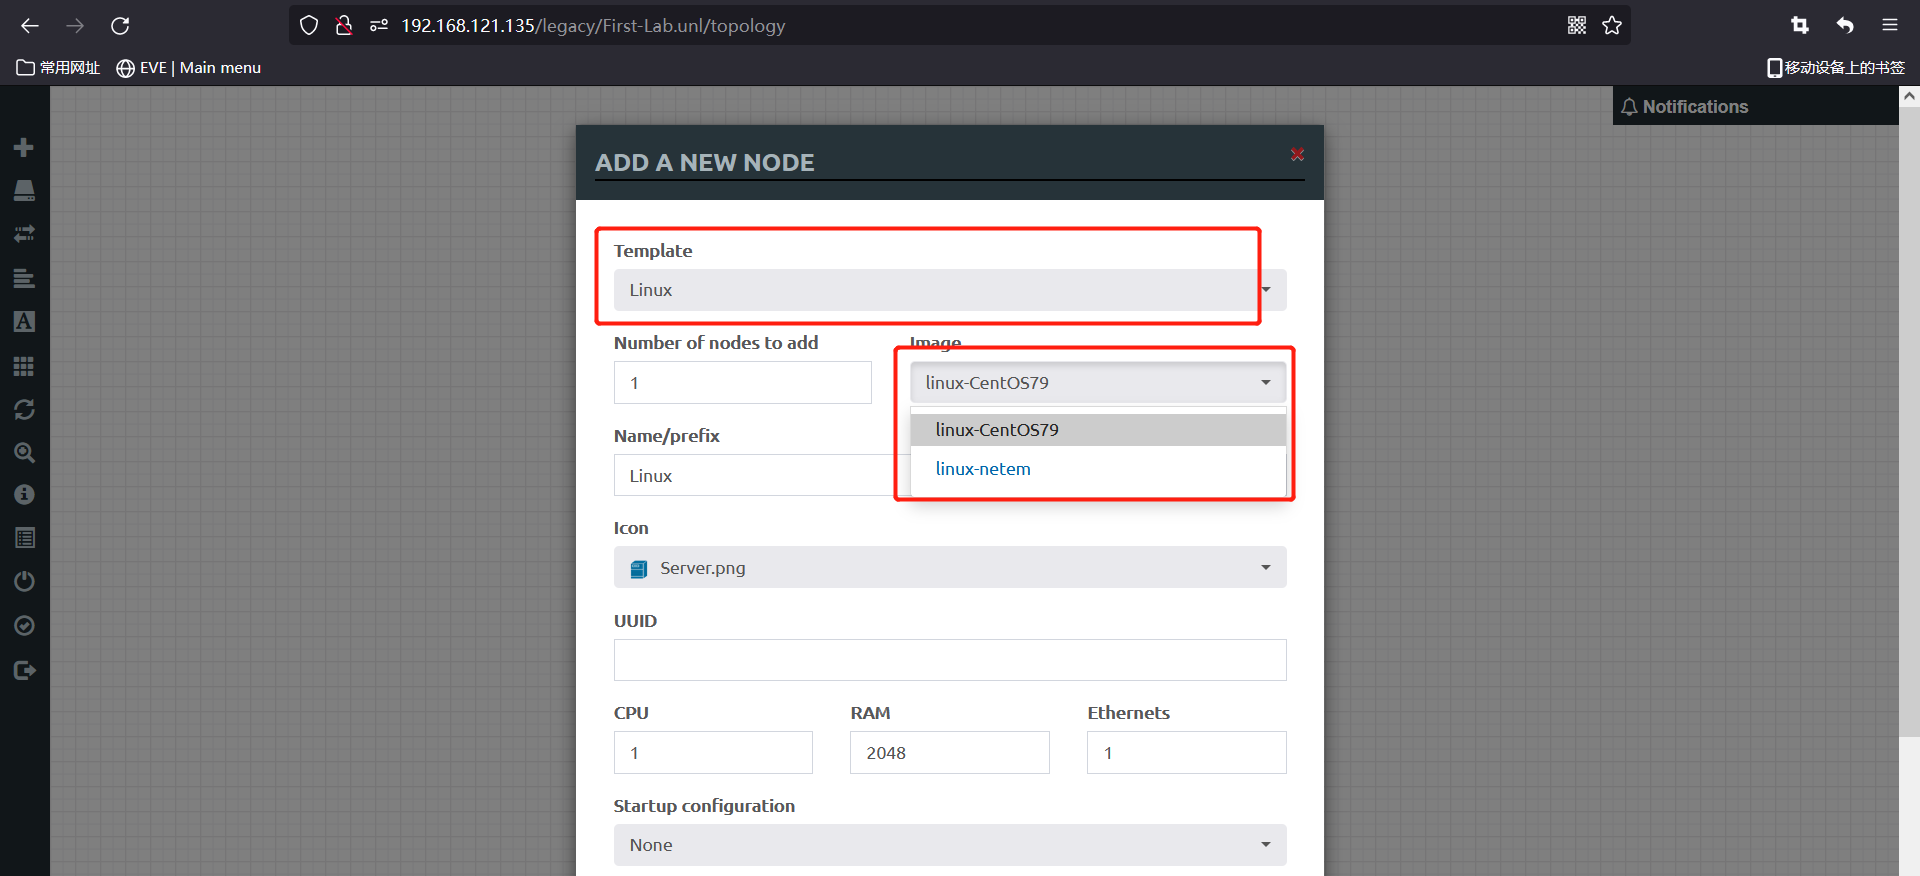1920x876 pixels.
Task: Click the site permissions icon in address bar
Action: coord(379,26)
